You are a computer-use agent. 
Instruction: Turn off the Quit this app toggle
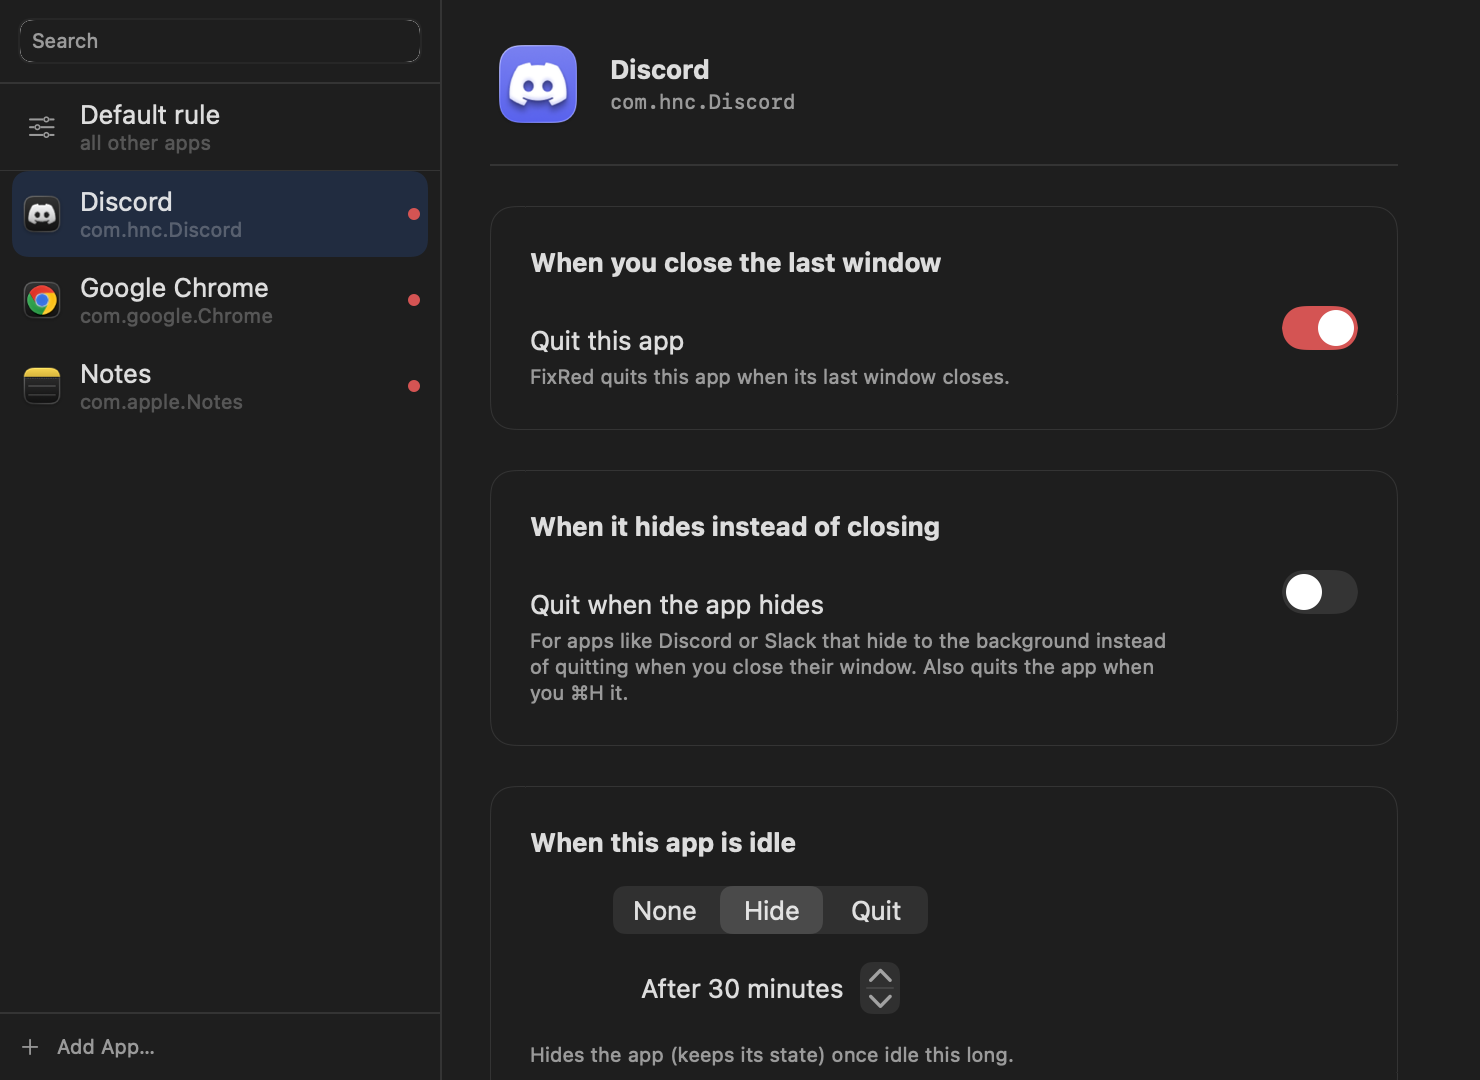[x=1320, y=328]
